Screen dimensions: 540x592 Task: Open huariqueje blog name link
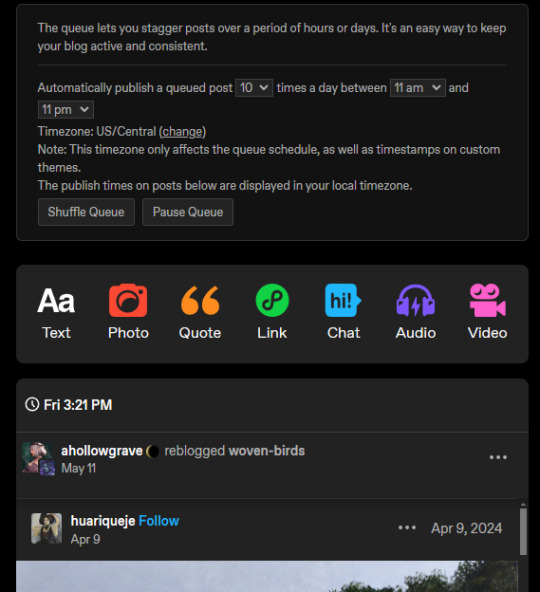click(103, 521)
